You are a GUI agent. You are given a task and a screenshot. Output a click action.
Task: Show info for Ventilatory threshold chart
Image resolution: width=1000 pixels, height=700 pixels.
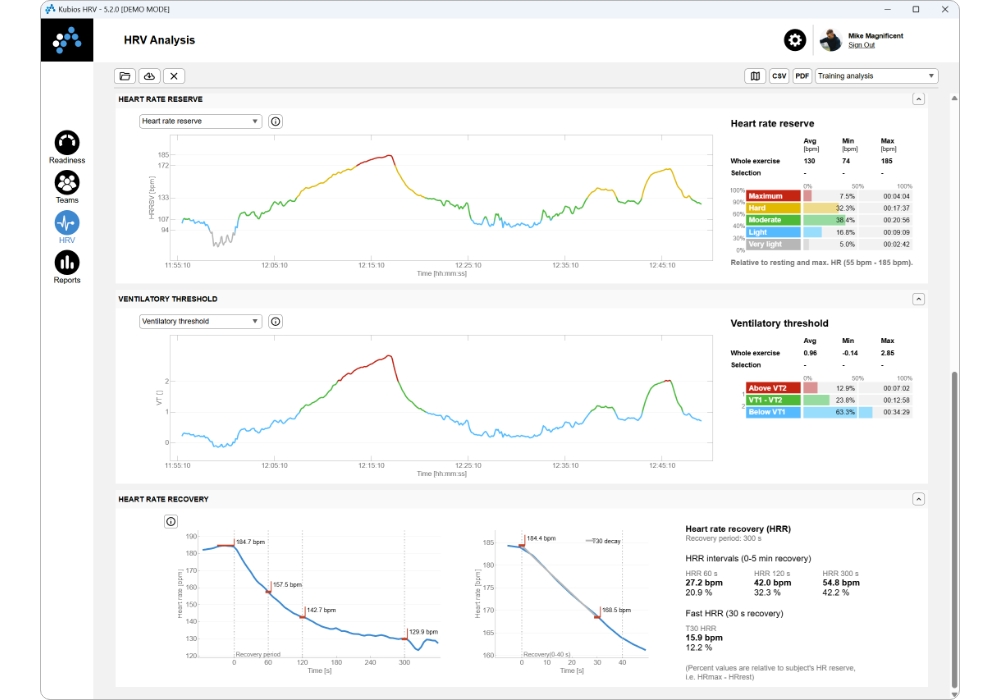276,321
